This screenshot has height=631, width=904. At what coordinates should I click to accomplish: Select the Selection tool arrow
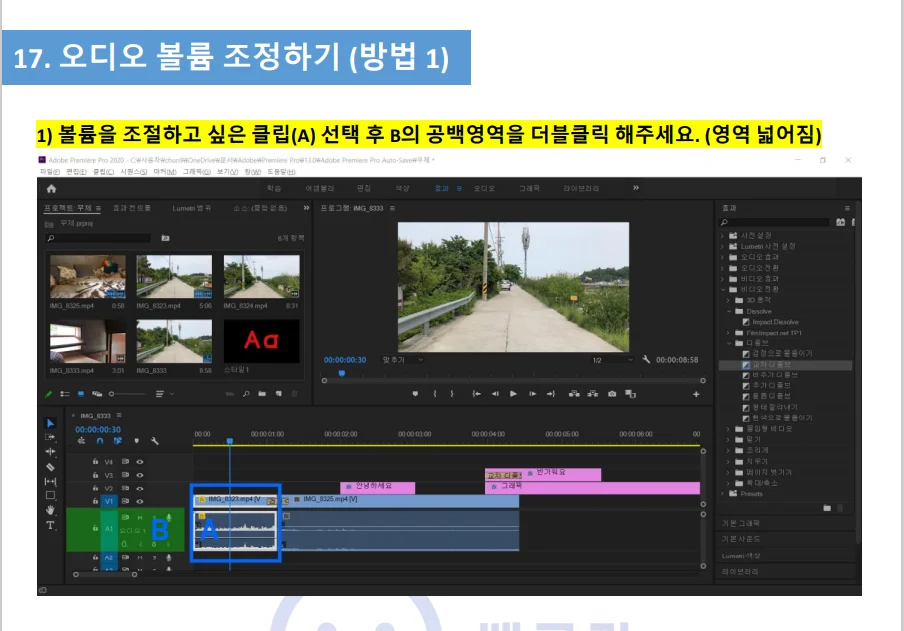(49, 422)
